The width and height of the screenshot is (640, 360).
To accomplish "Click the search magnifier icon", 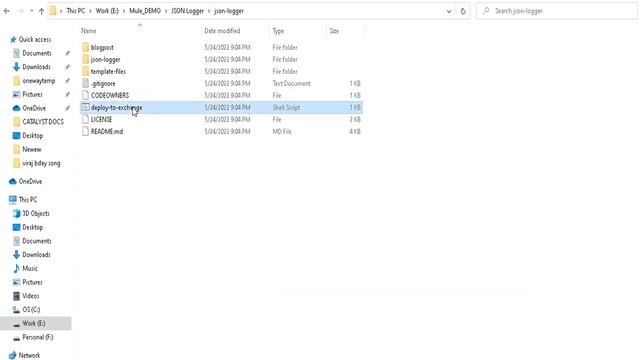I will click(486, 11).
